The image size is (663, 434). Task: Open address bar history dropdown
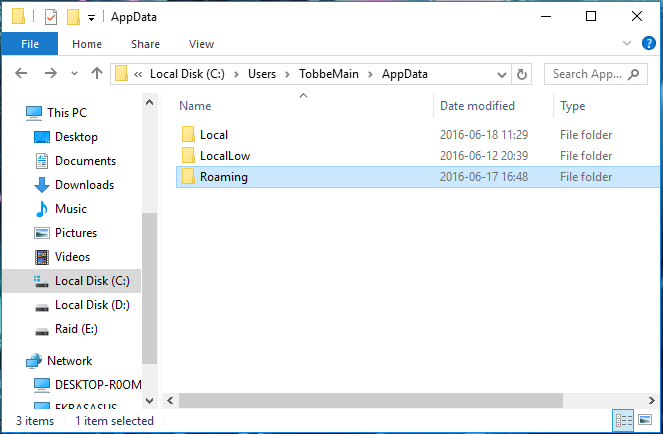pos(502,75)
